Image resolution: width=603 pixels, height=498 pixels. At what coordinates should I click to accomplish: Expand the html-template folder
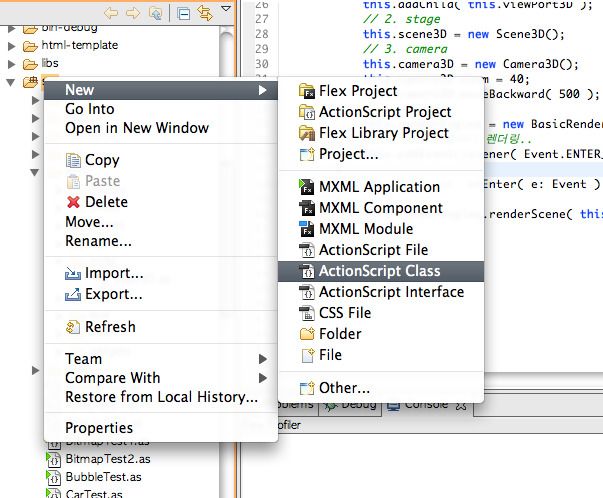12,46
